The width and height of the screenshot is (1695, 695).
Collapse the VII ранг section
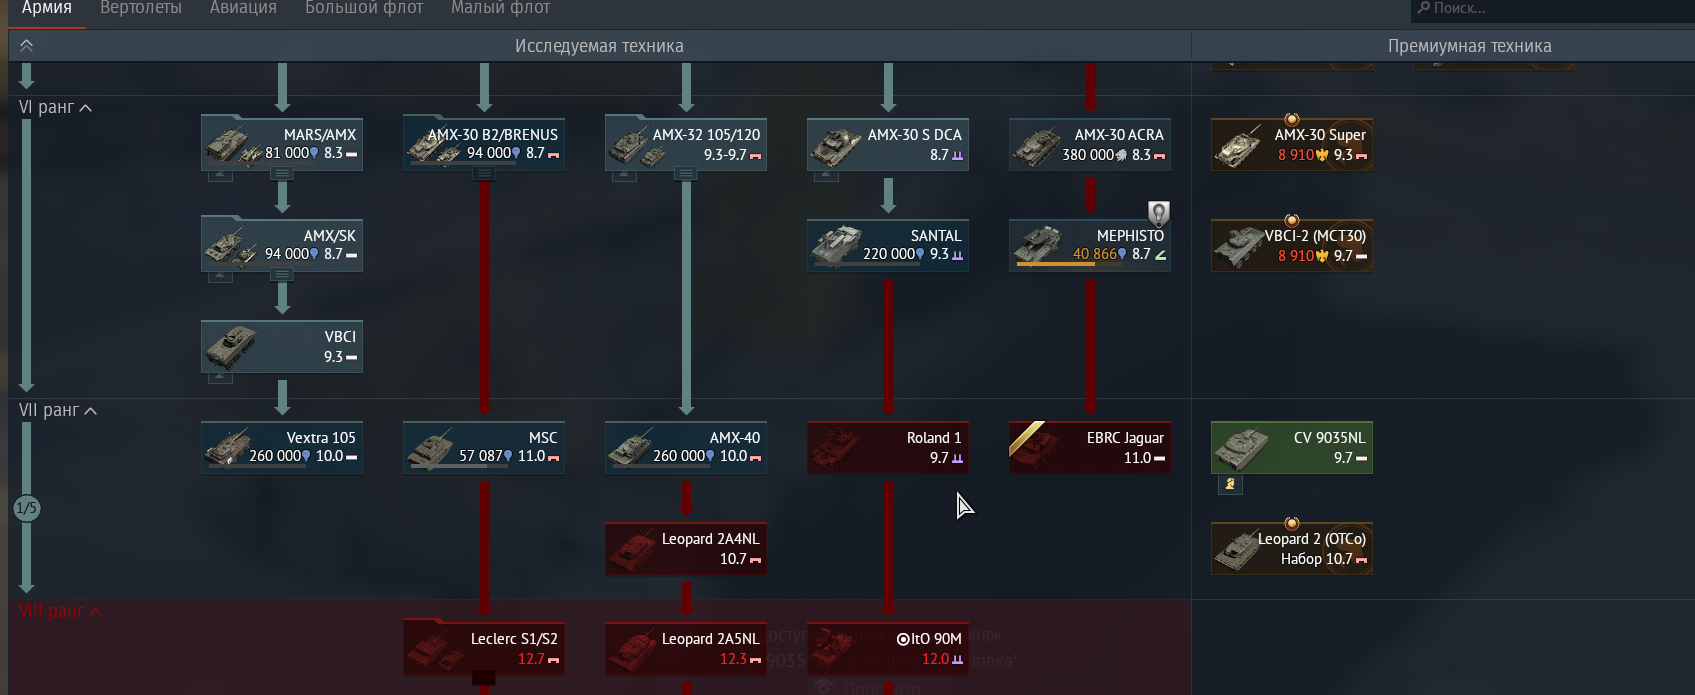(58, 410)
